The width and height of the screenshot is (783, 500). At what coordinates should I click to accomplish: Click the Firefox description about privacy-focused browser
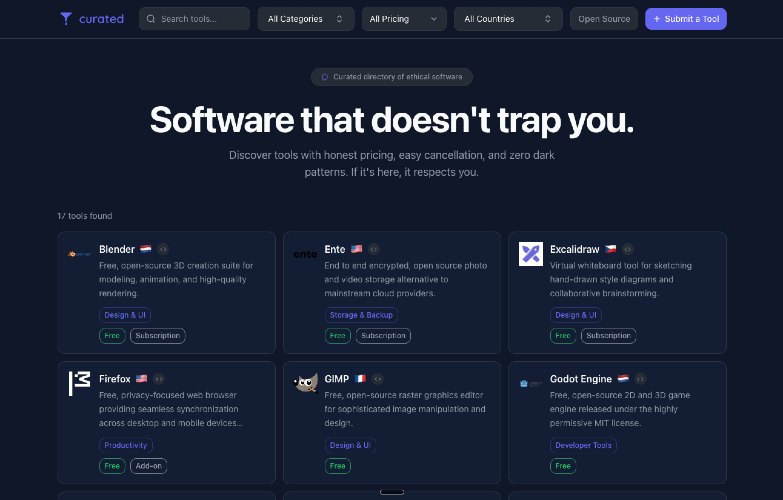[171, 409]
